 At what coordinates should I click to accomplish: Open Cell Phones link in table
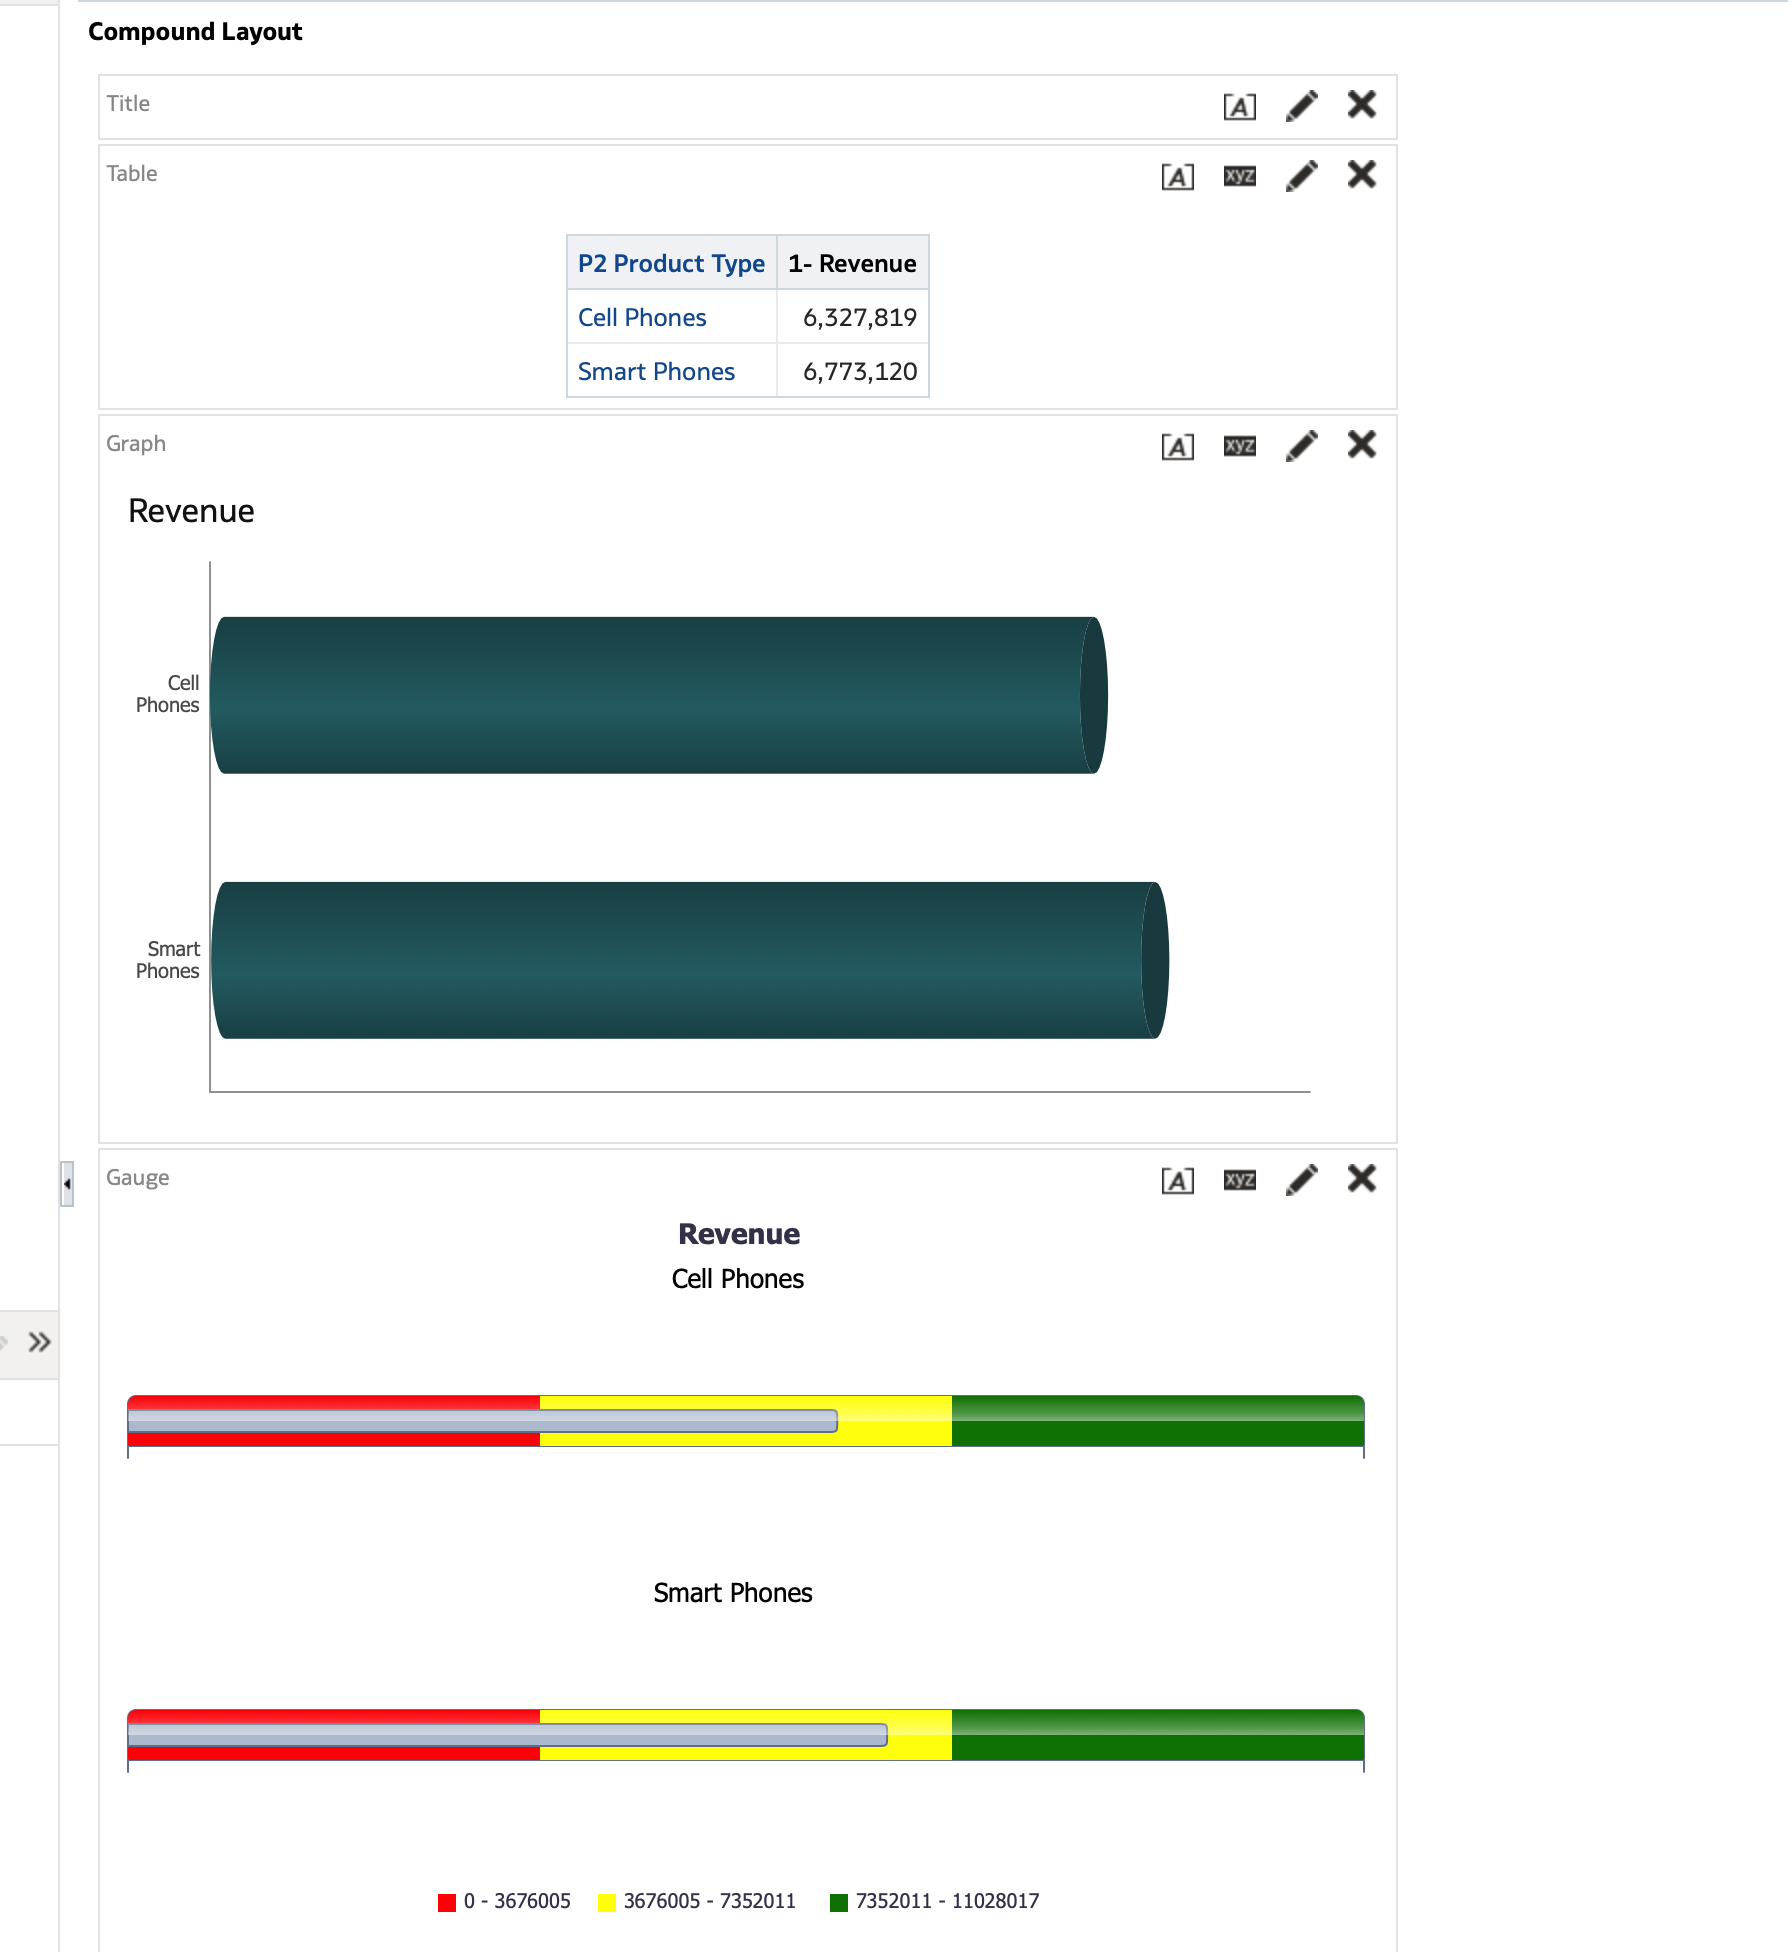tap(642, 317)
